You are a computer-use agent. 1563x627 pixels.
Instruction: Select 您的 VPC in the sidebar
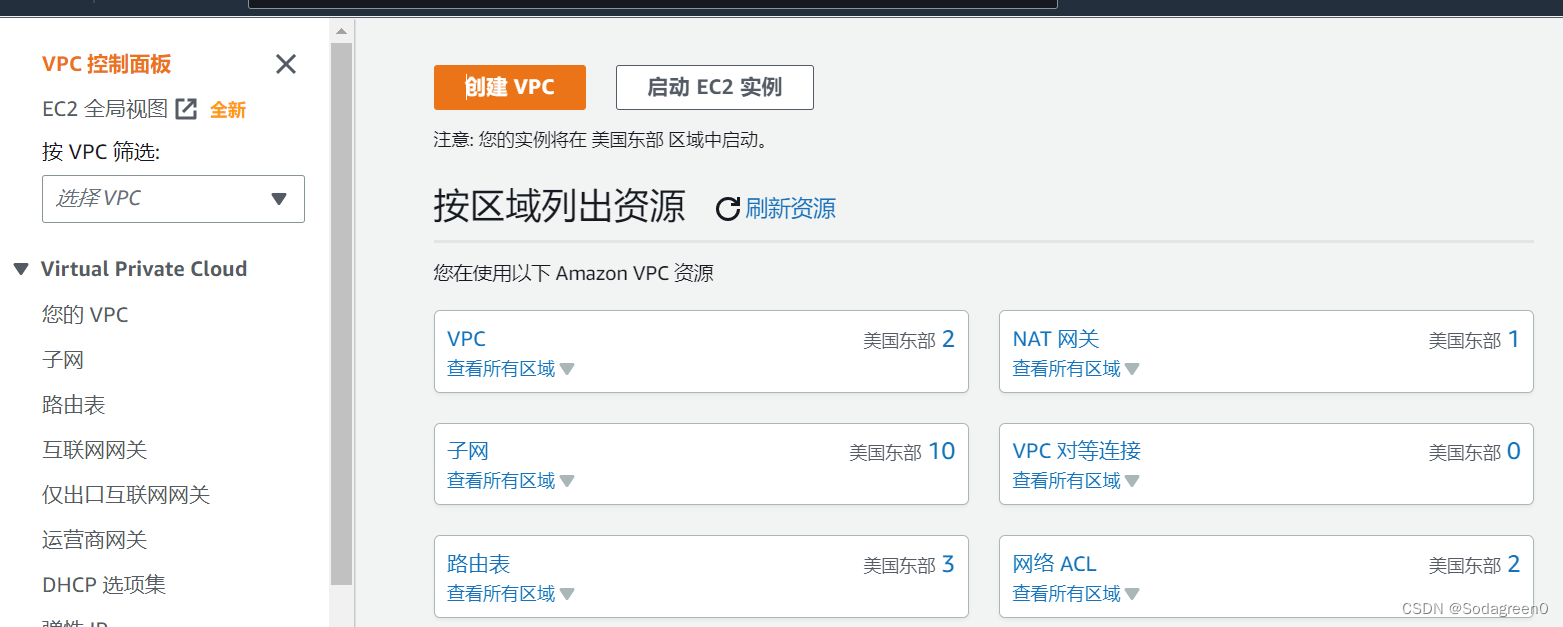pos(85,315)
